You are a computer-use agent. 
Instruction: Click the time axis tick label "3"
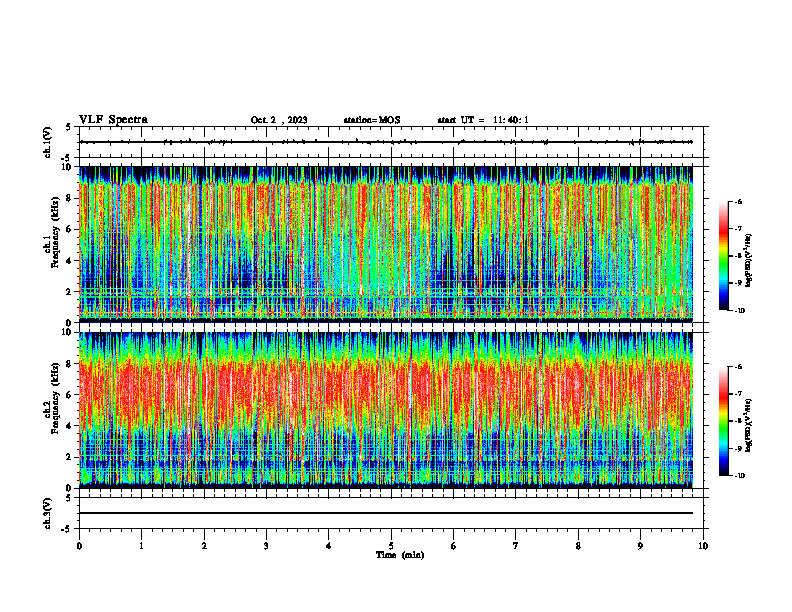pyautogui.click(x=266, y=546)
